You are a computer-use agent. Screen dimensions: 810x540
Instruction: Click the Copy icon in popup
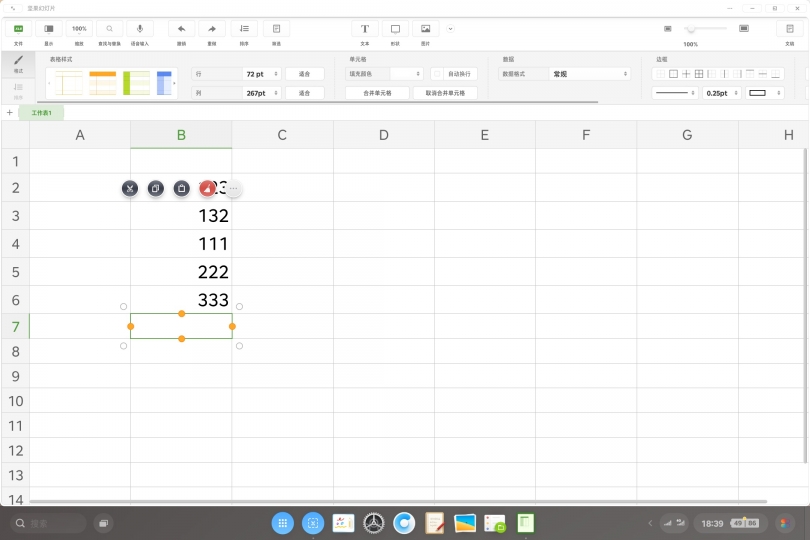155,189
